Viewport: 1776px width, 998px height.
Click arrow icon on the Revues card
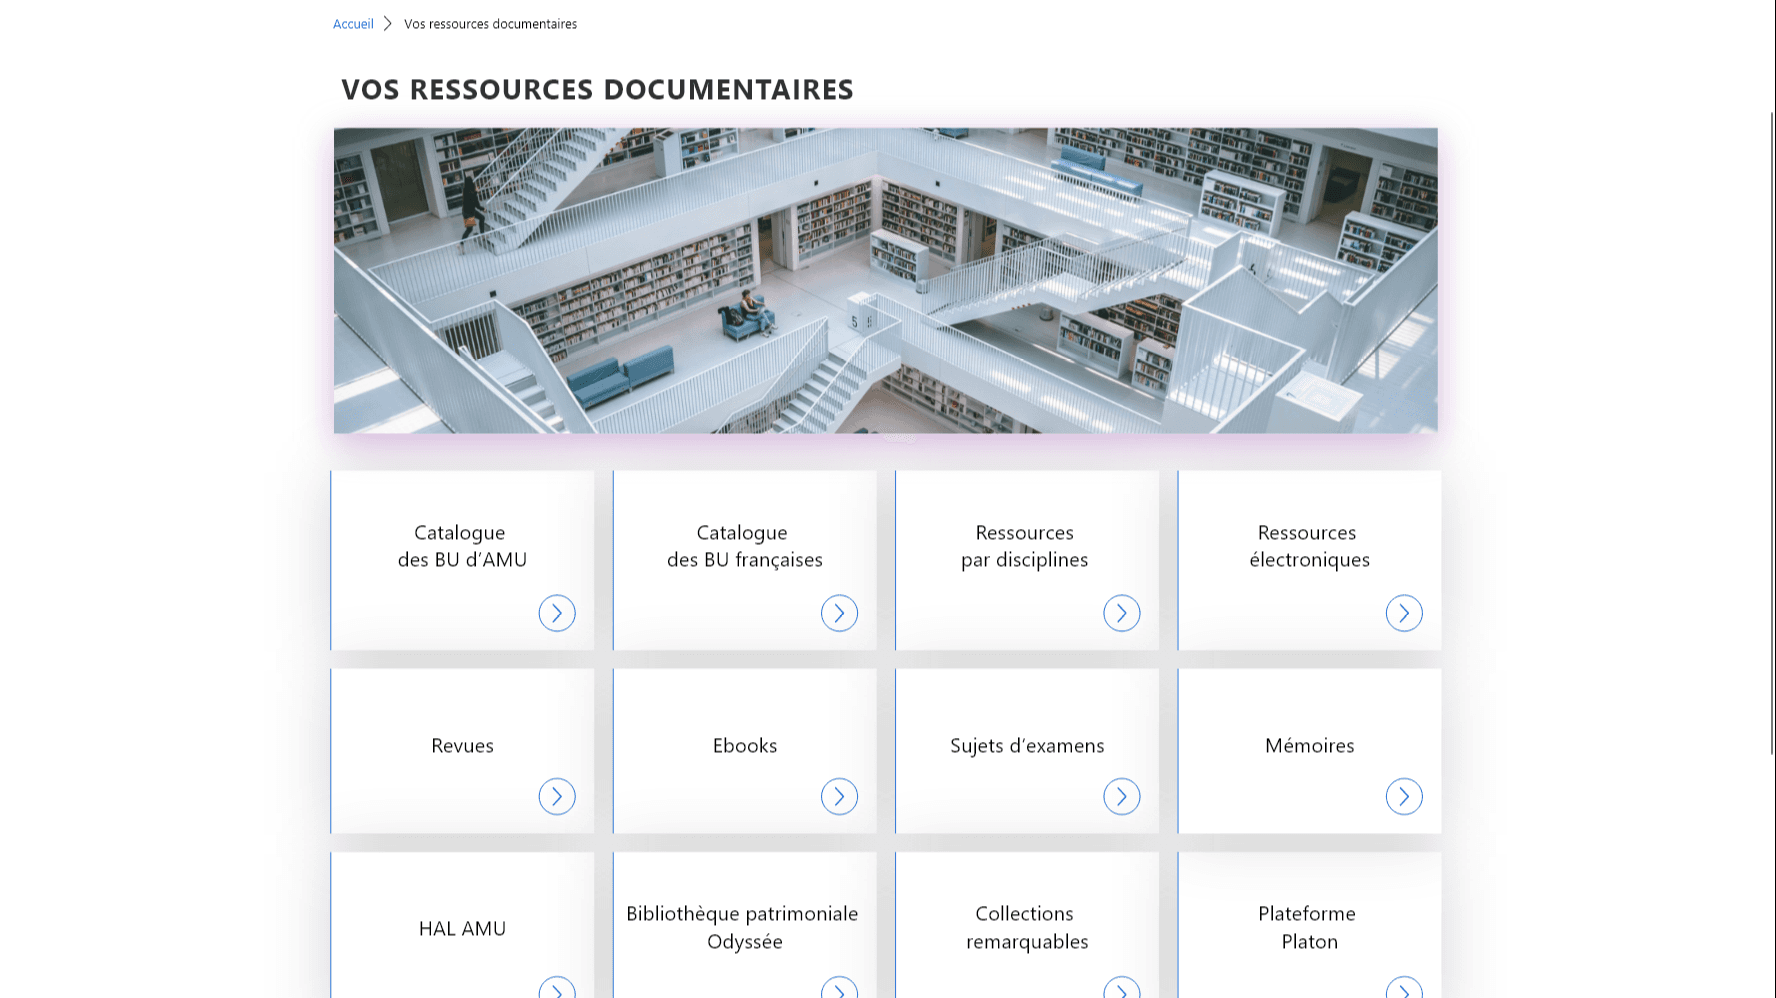[x=557, y=796]
